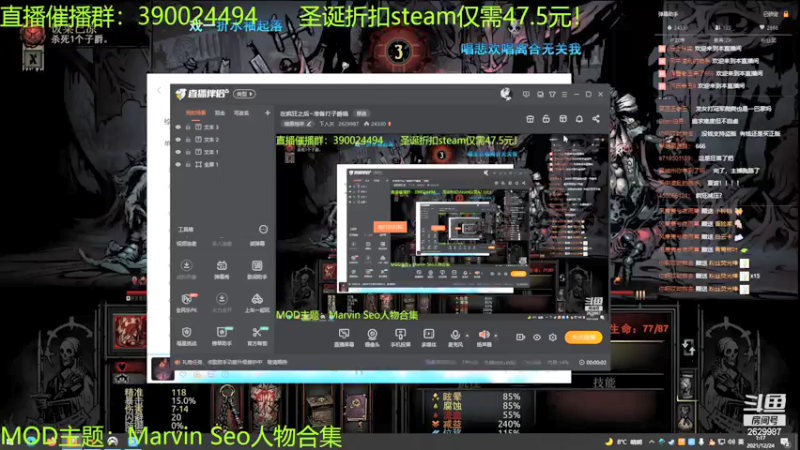Toggle the lock on 文本 3 layer

(x=188, y=127)
